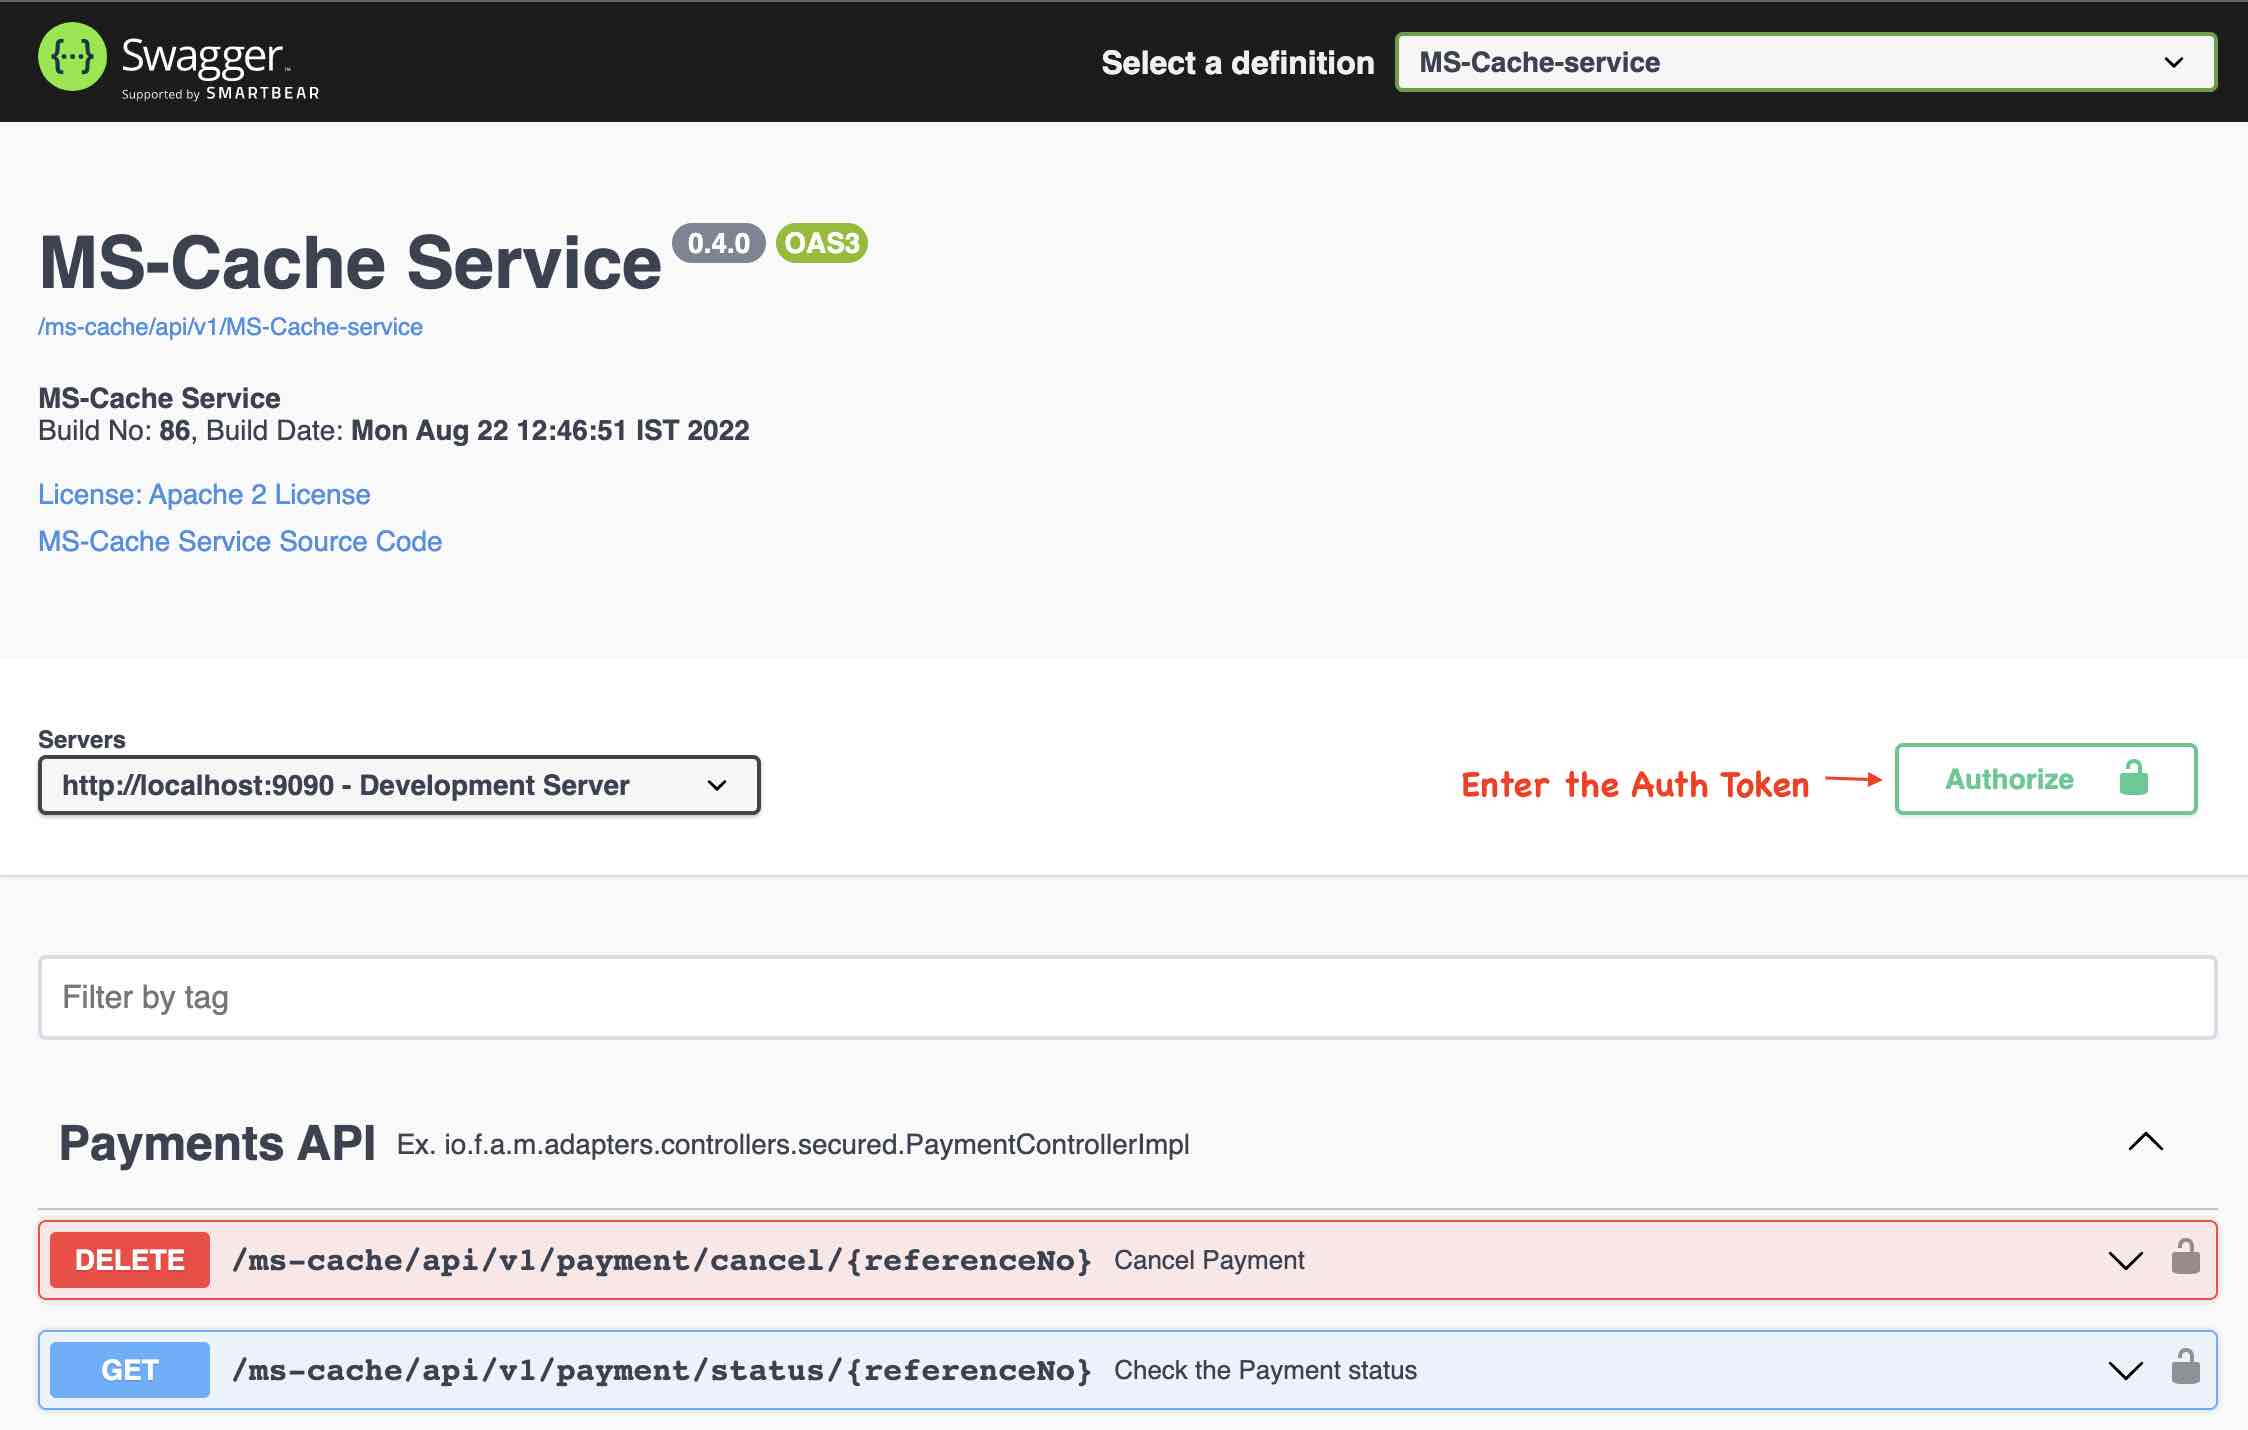Click the OAS3 badge

point(821,243)
